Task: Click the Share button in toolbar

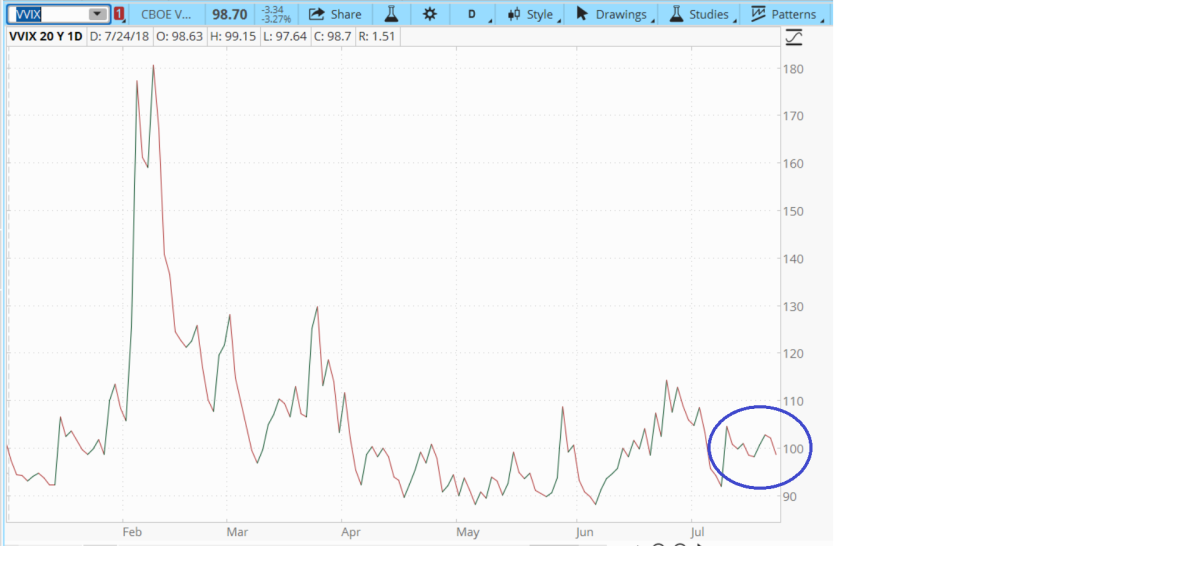Action: (335, 14)
